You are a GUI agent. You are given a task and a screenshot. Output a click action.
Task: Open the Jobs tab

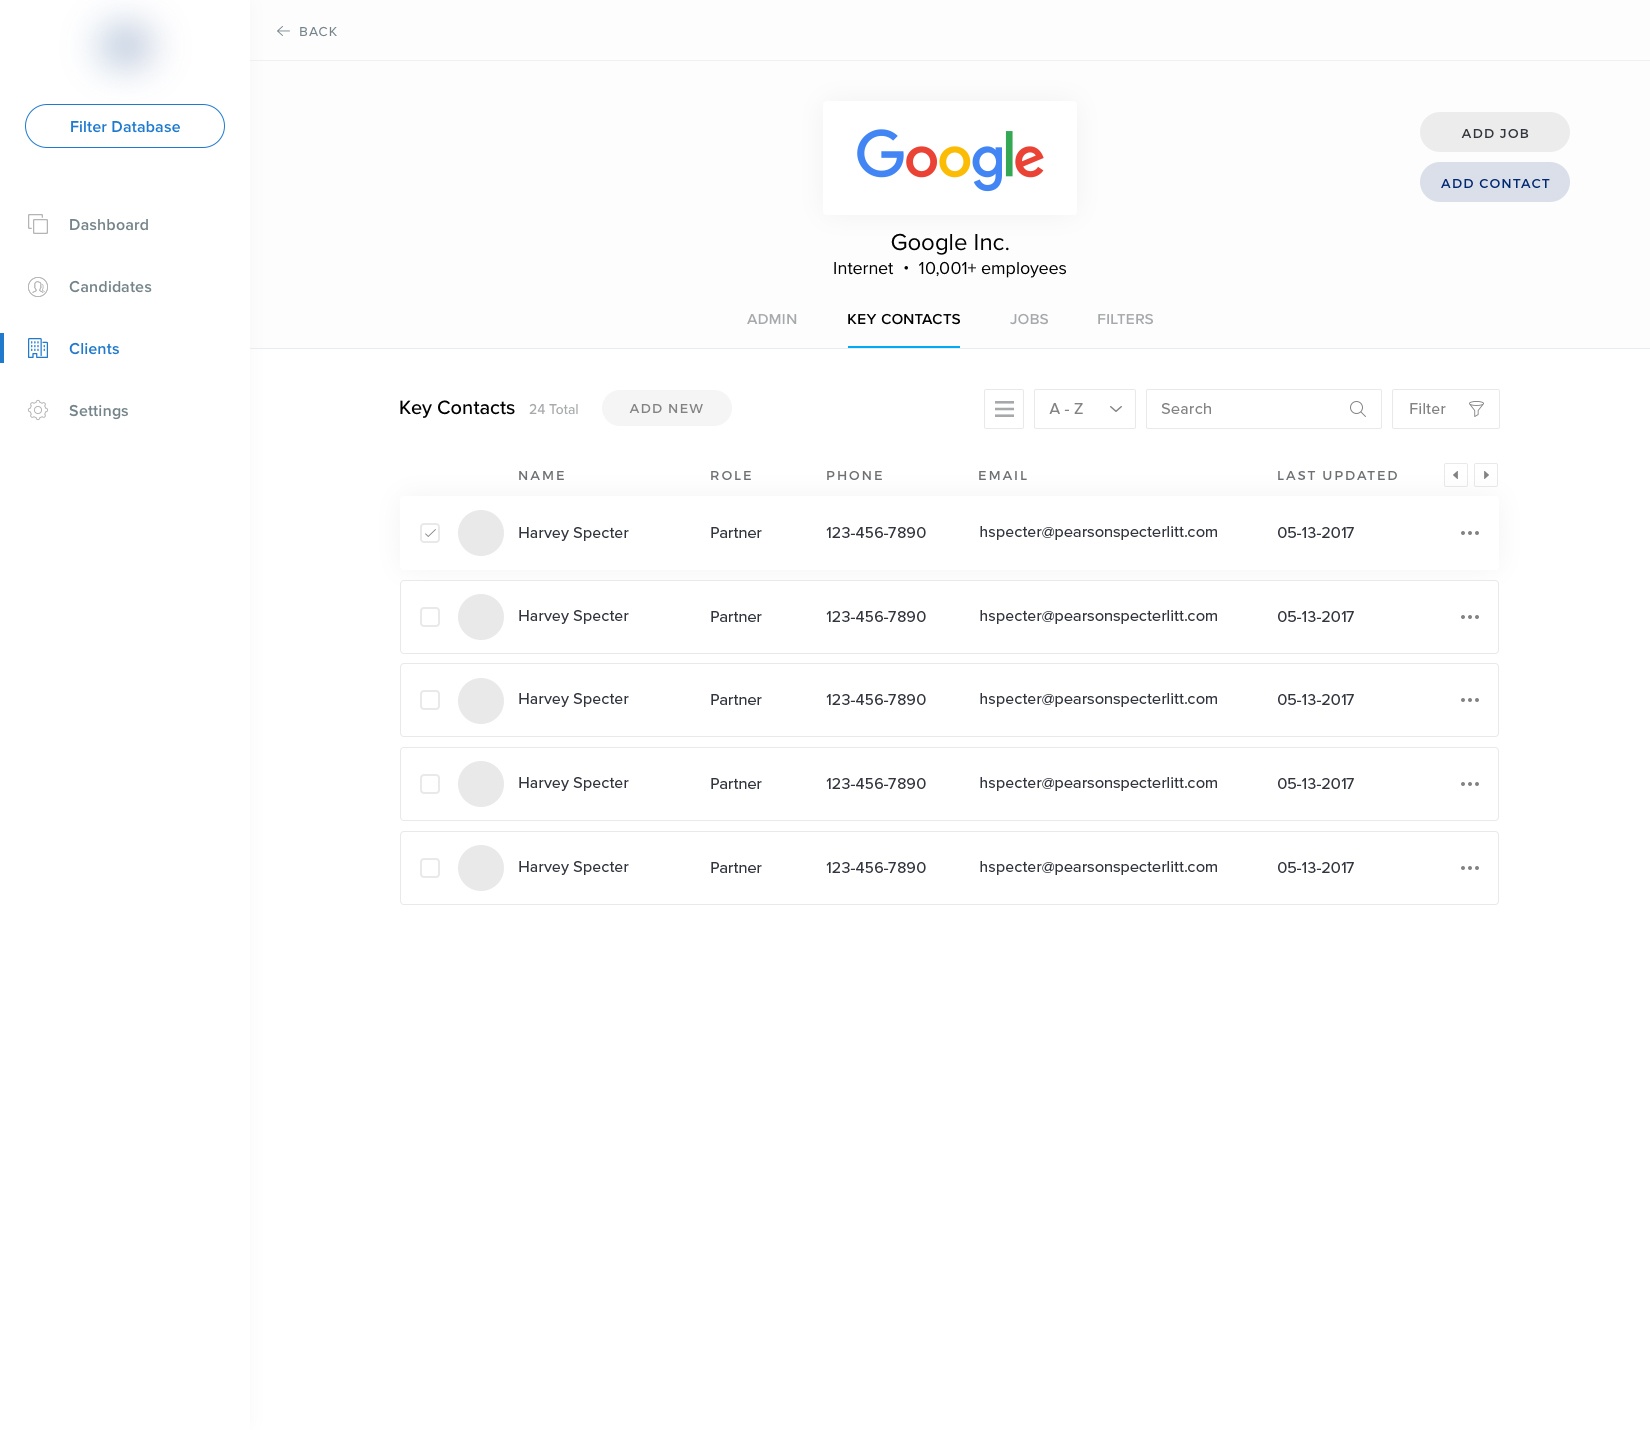point(1029,319)
